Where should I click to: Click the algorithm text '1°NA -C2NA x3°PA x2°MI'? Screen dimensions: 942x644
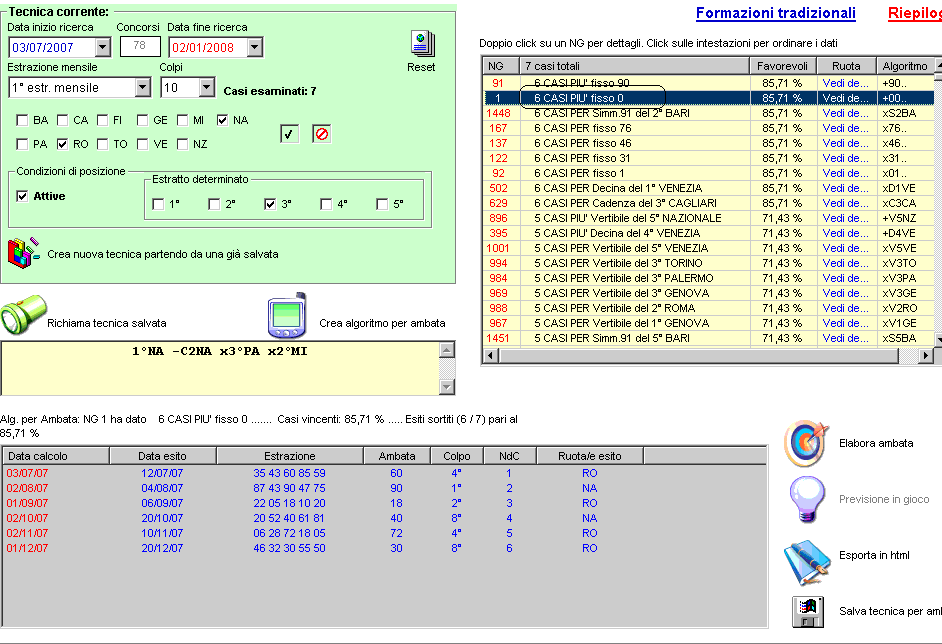pyautogui.click(x=220, y=351)
